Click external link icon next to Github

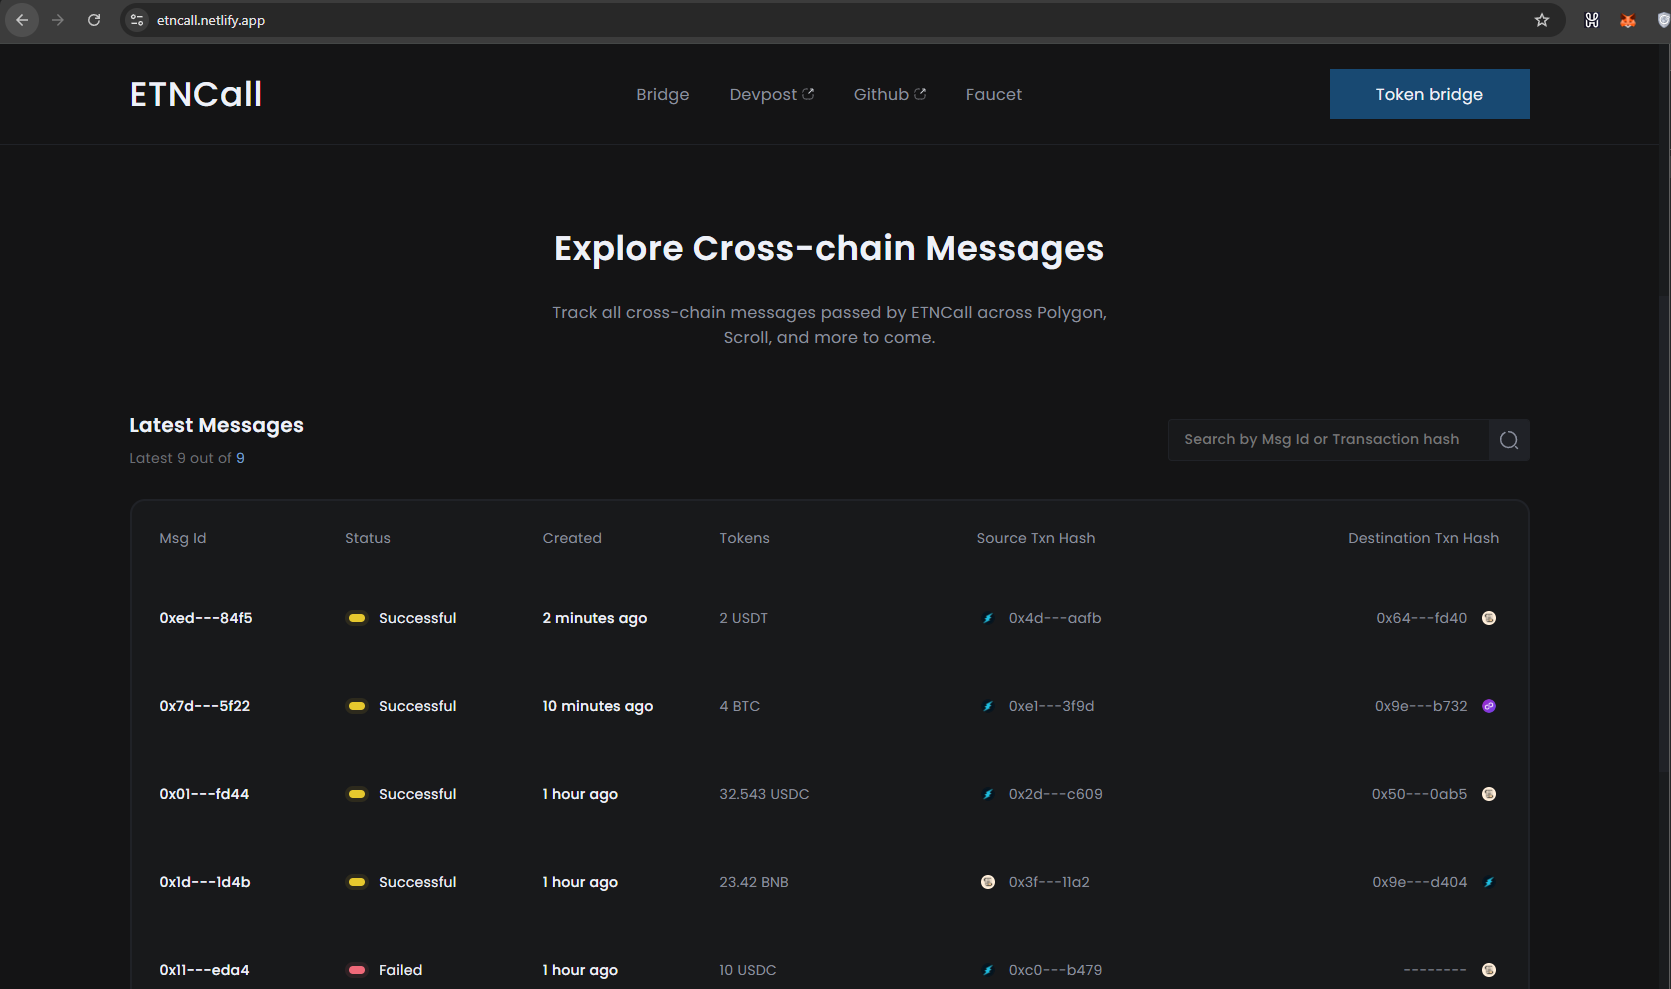pyautogui.click(x=920, y=94)
